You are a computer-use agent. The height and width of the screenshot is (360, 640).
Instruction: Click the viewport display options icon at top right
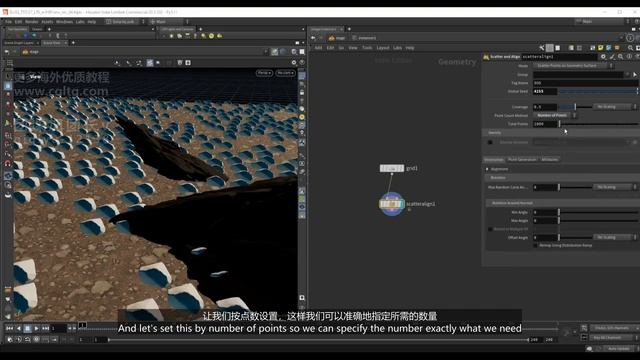tap(293, 62)
